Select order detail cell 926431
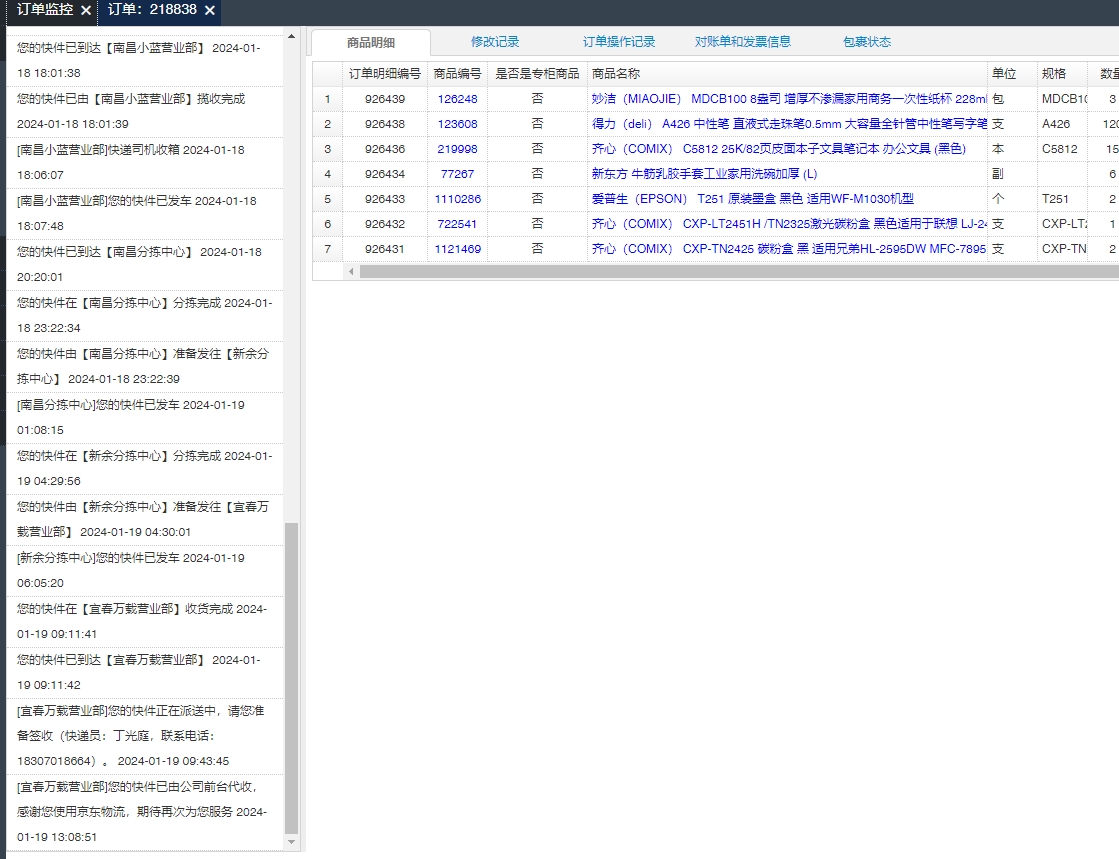1119x859 pixels. click(x=385, y=248)
